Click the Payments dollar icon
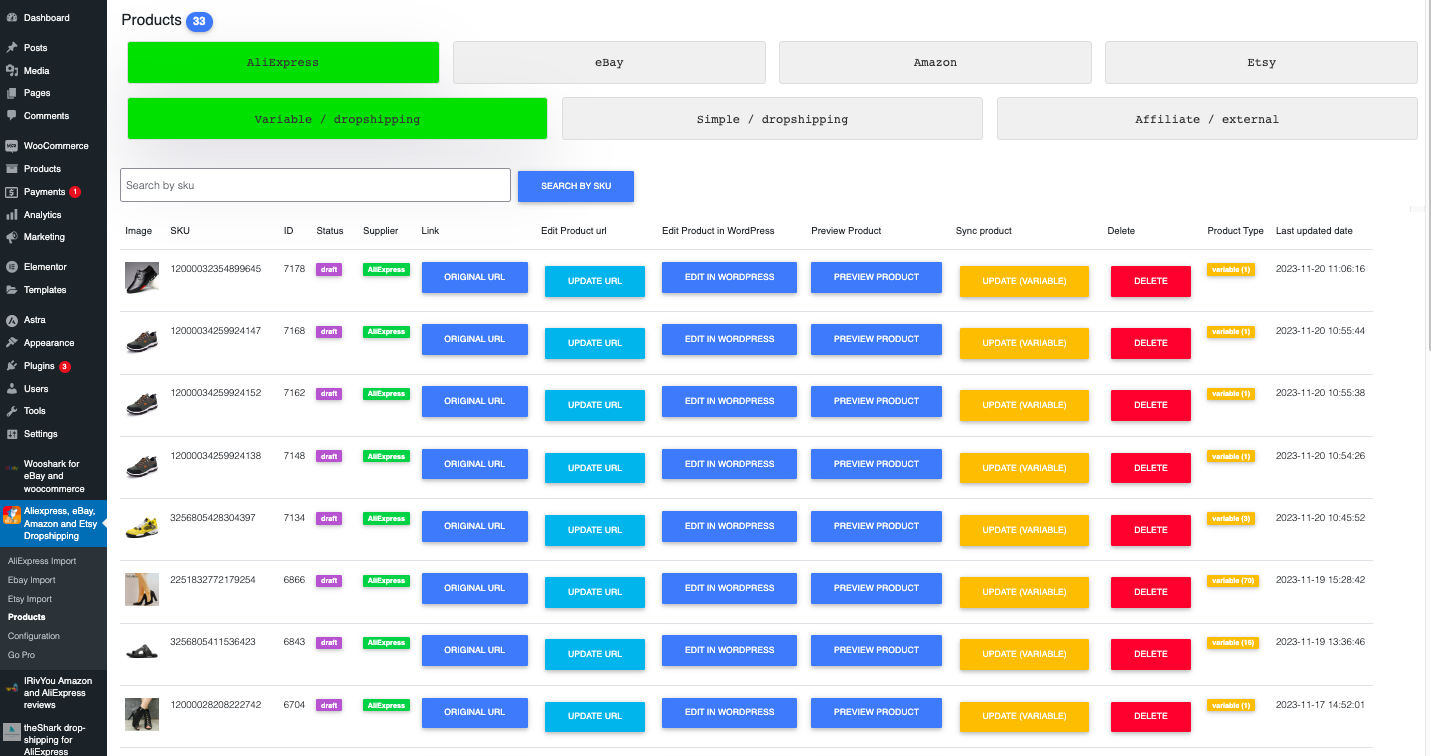This screenshot has width=1431, height=756. coord(11,192)
